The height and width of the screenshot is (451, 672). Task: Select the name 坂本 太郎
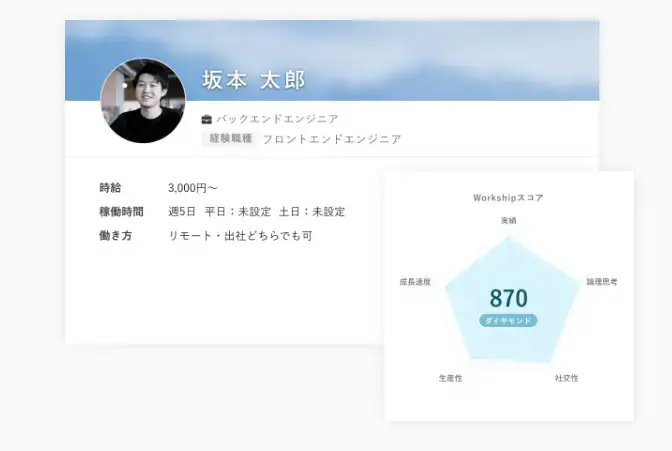(254, 80)
